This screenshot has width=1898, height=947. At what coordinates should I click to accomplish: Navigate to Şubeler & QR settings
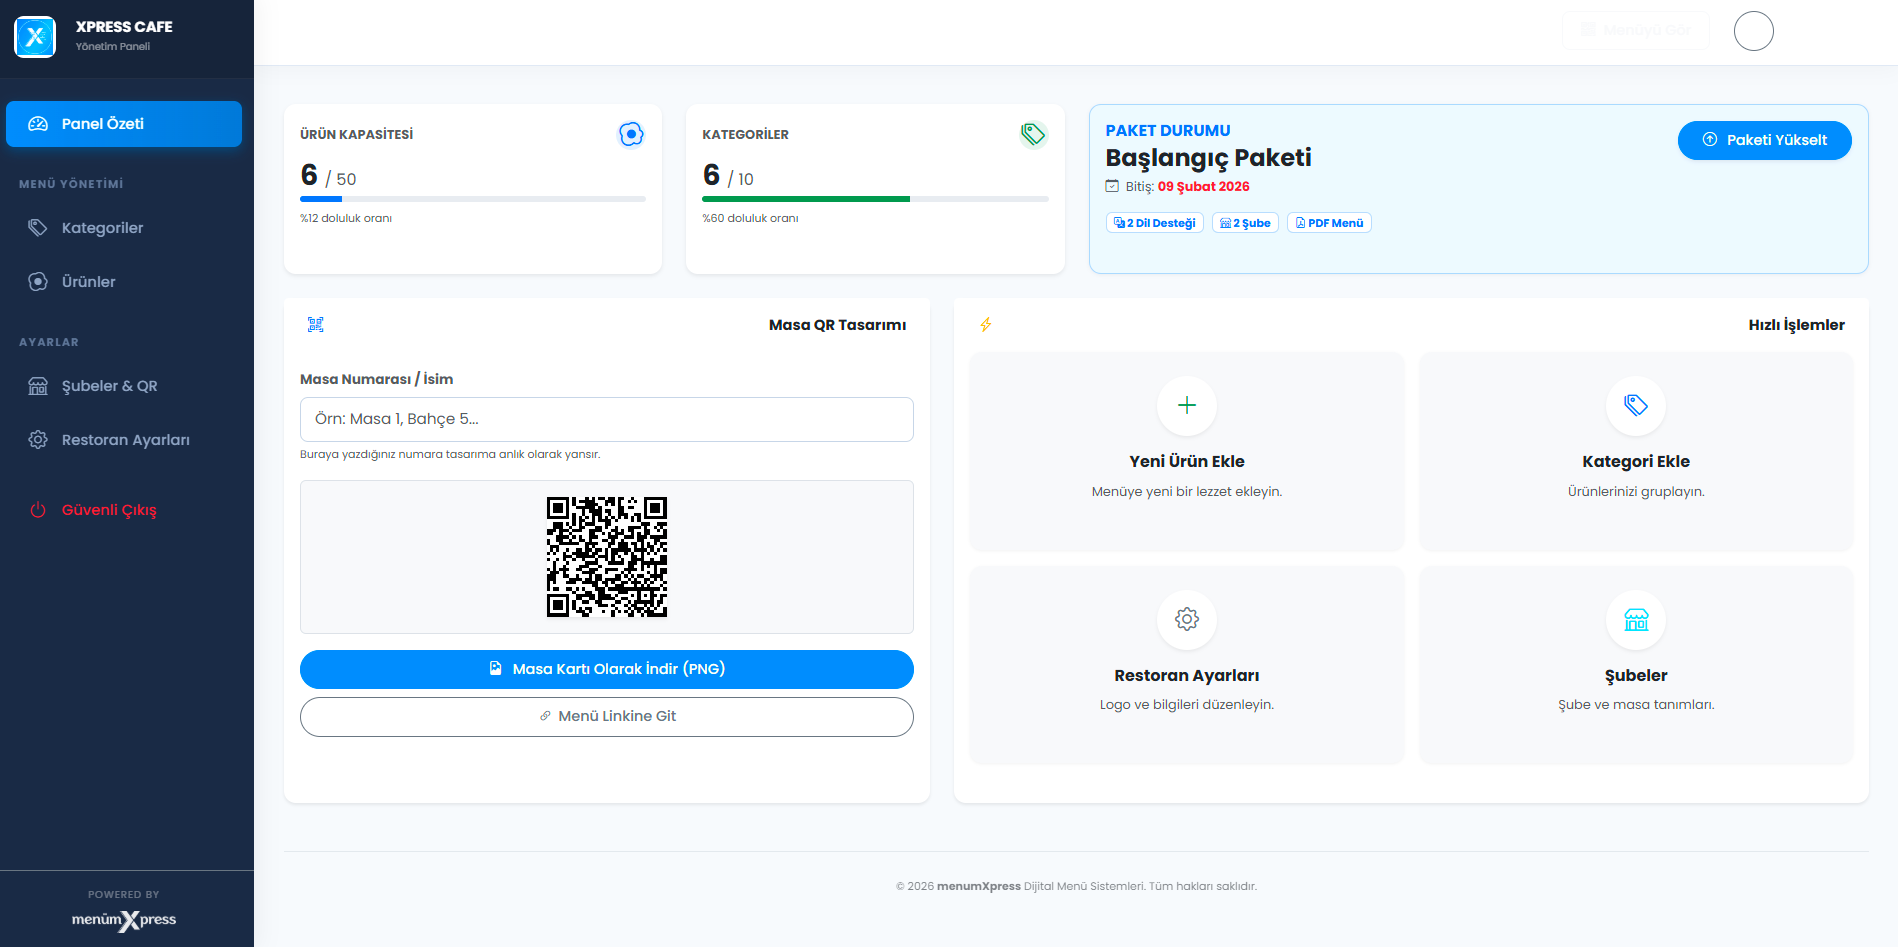click(x=109, y=386)
